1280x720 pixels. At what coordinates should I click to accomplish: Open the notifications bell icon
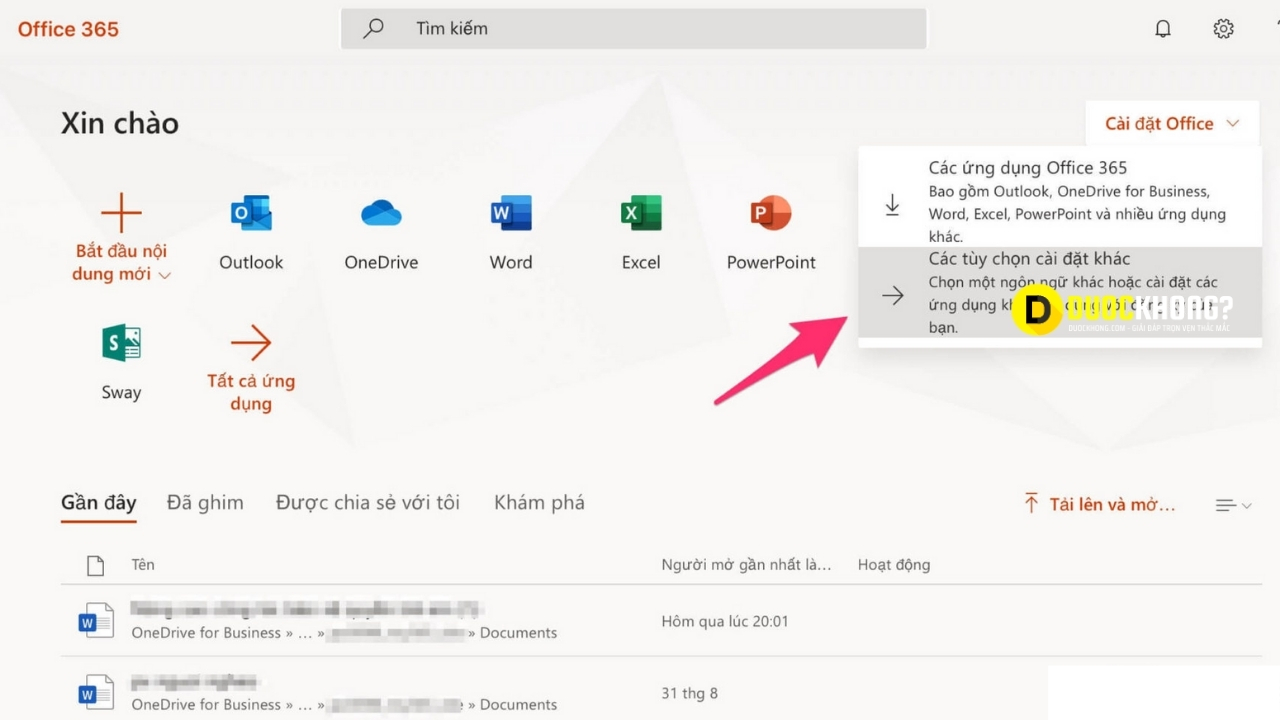tap(1163, 28)
